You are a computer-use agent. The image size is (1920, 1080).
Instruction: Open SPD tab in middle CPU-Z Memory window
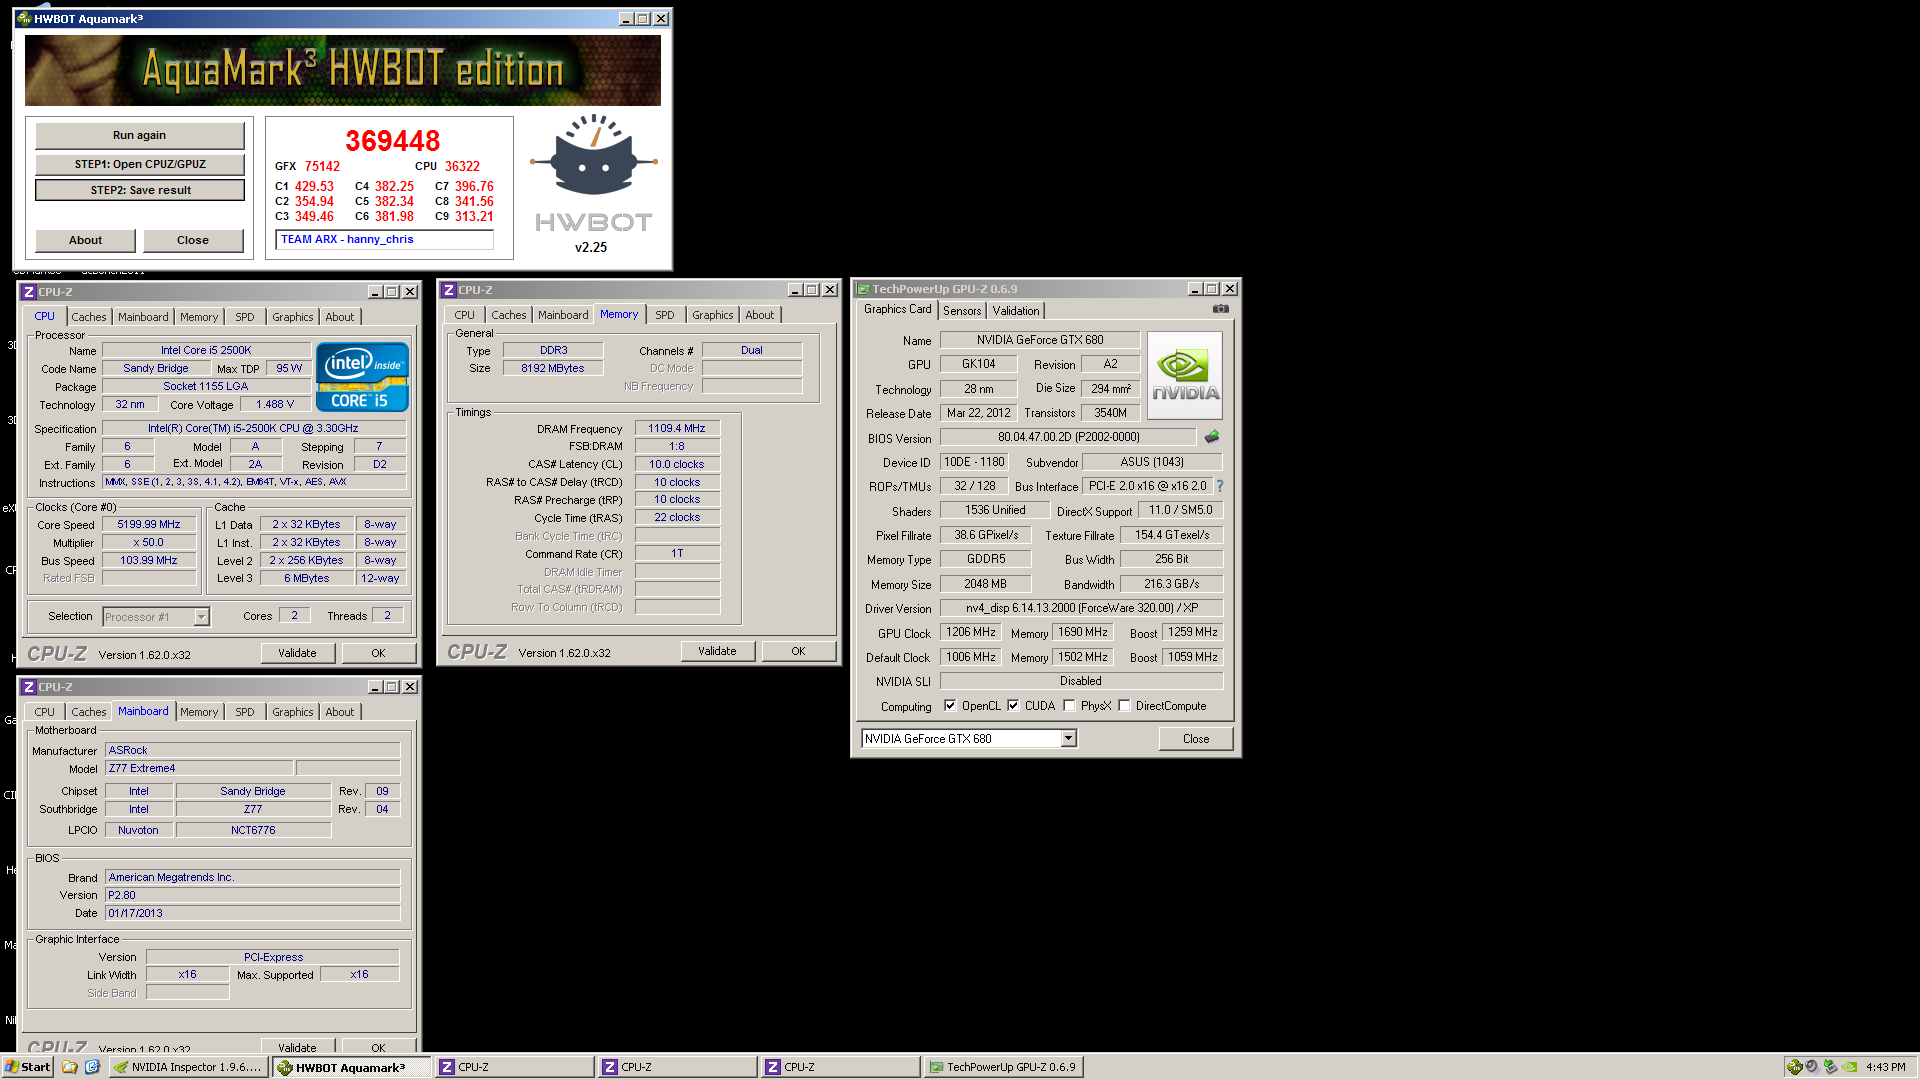tap(665, 315)
